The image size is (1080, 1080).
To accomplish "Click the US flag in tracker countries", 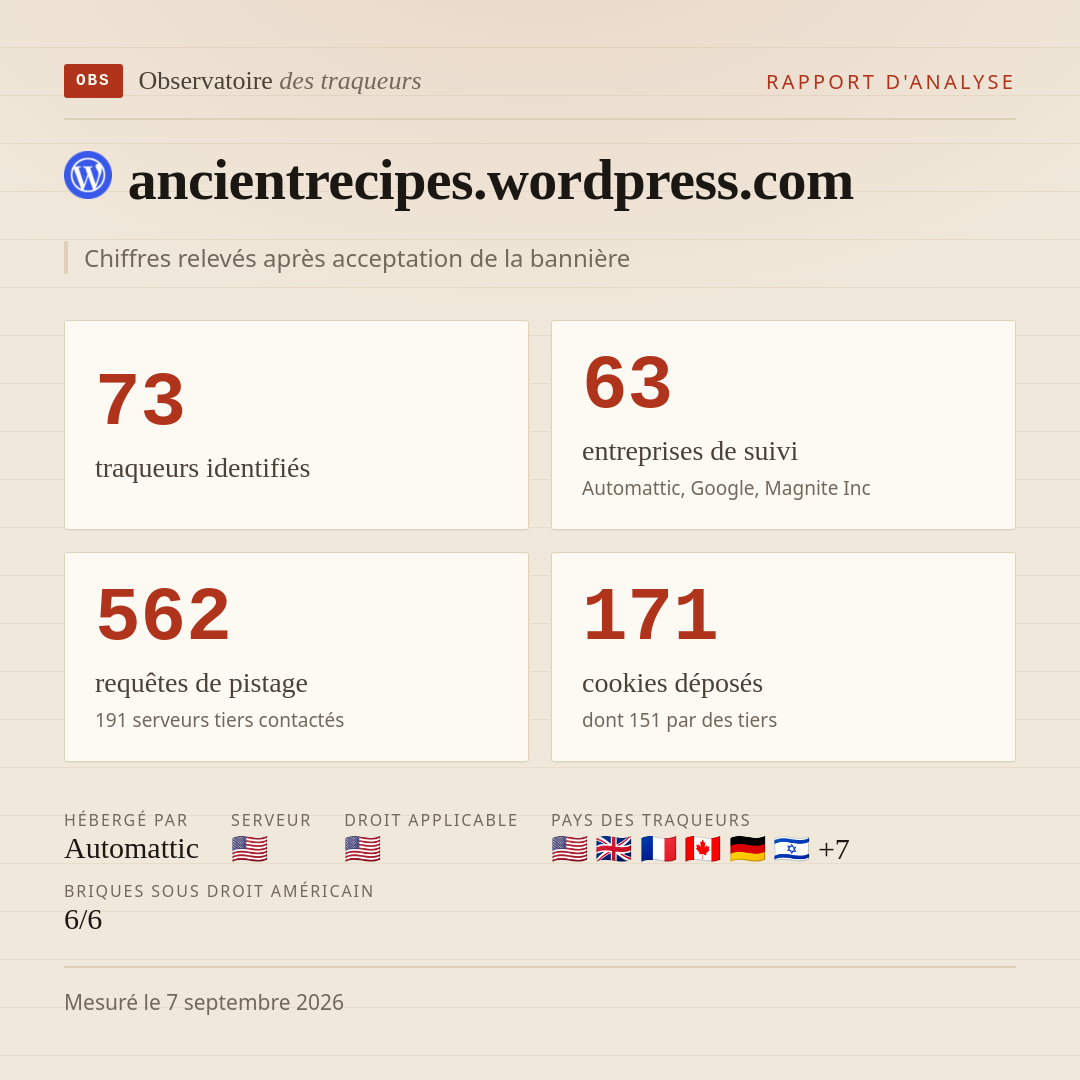I will 570,849.
